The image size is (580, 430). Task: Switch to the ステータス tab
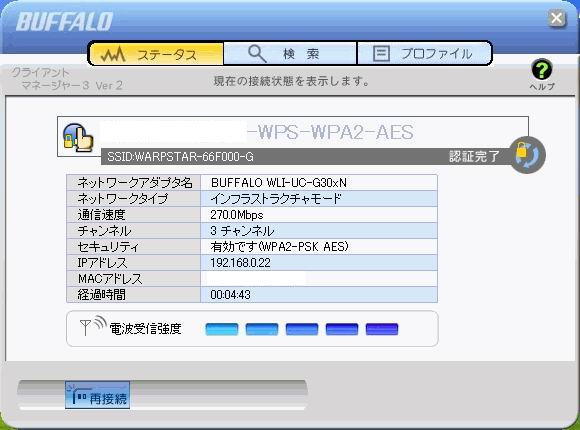tap(156, 54)
